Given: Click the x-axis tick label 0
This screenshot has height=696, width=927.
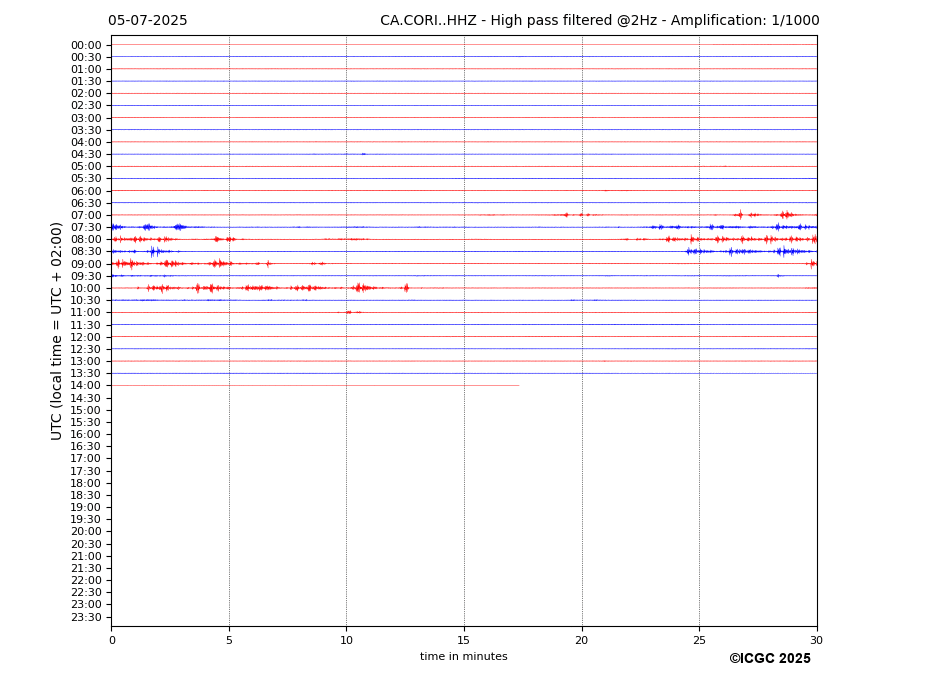Looking at the screenshot, I should point(112,640).
